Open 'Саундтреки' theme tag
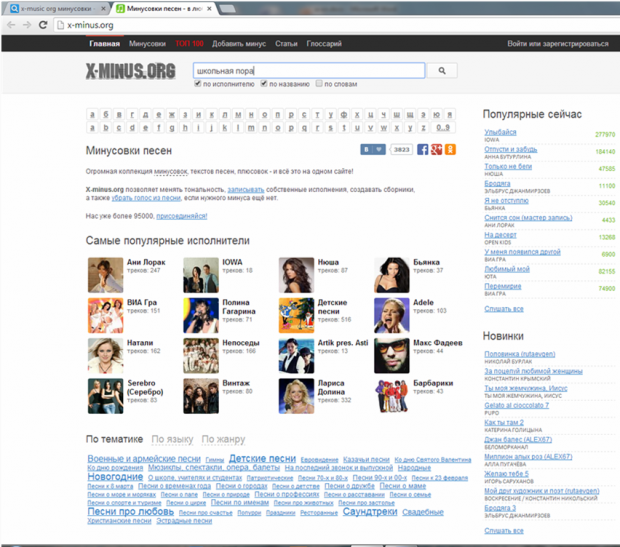The image size is (620, 547). [x=370, y=511]
